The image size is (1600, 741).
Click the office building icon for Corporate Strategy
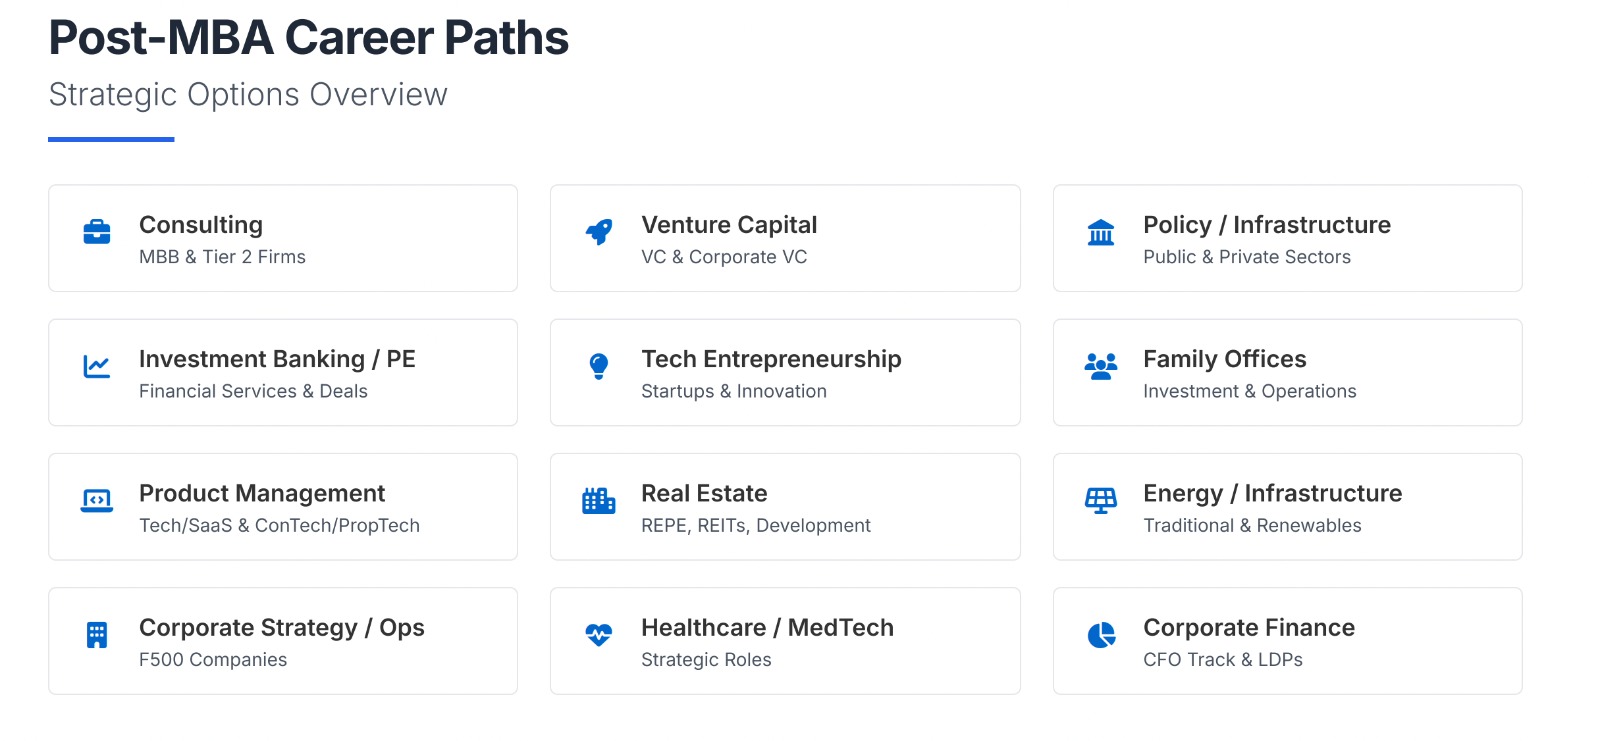pos(97,635)
